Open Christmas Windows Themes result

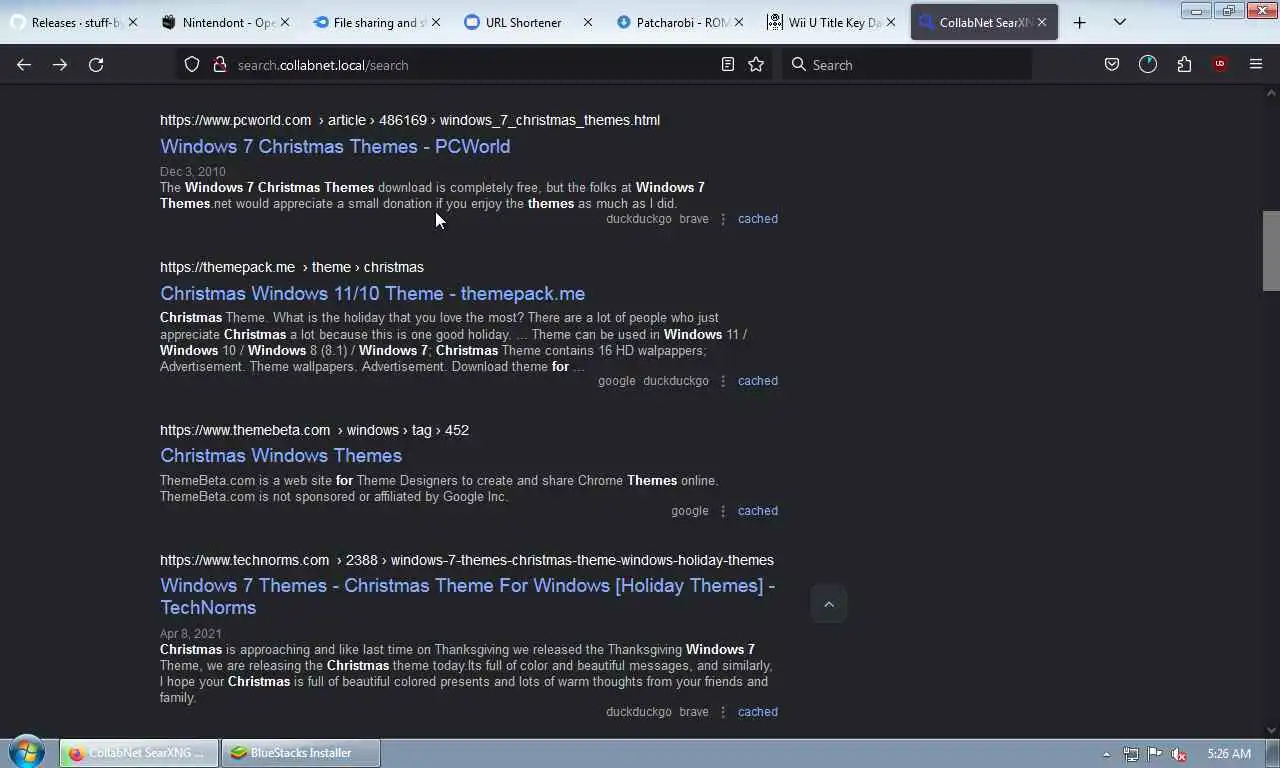pos(281,455)
